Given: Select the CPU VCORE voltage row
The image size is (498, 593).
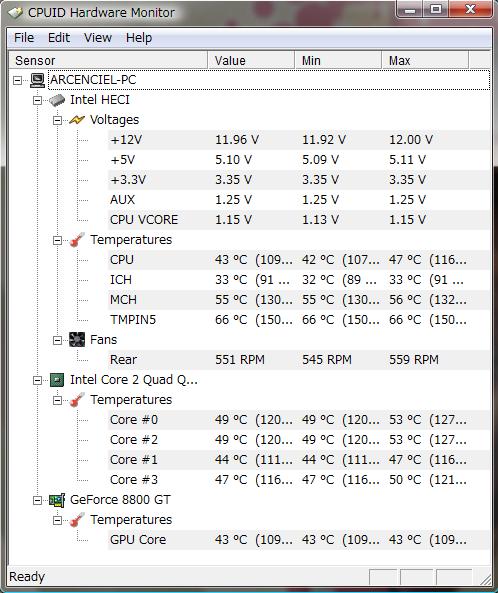Looking at the screenshot, I should [x=299, y=220].
